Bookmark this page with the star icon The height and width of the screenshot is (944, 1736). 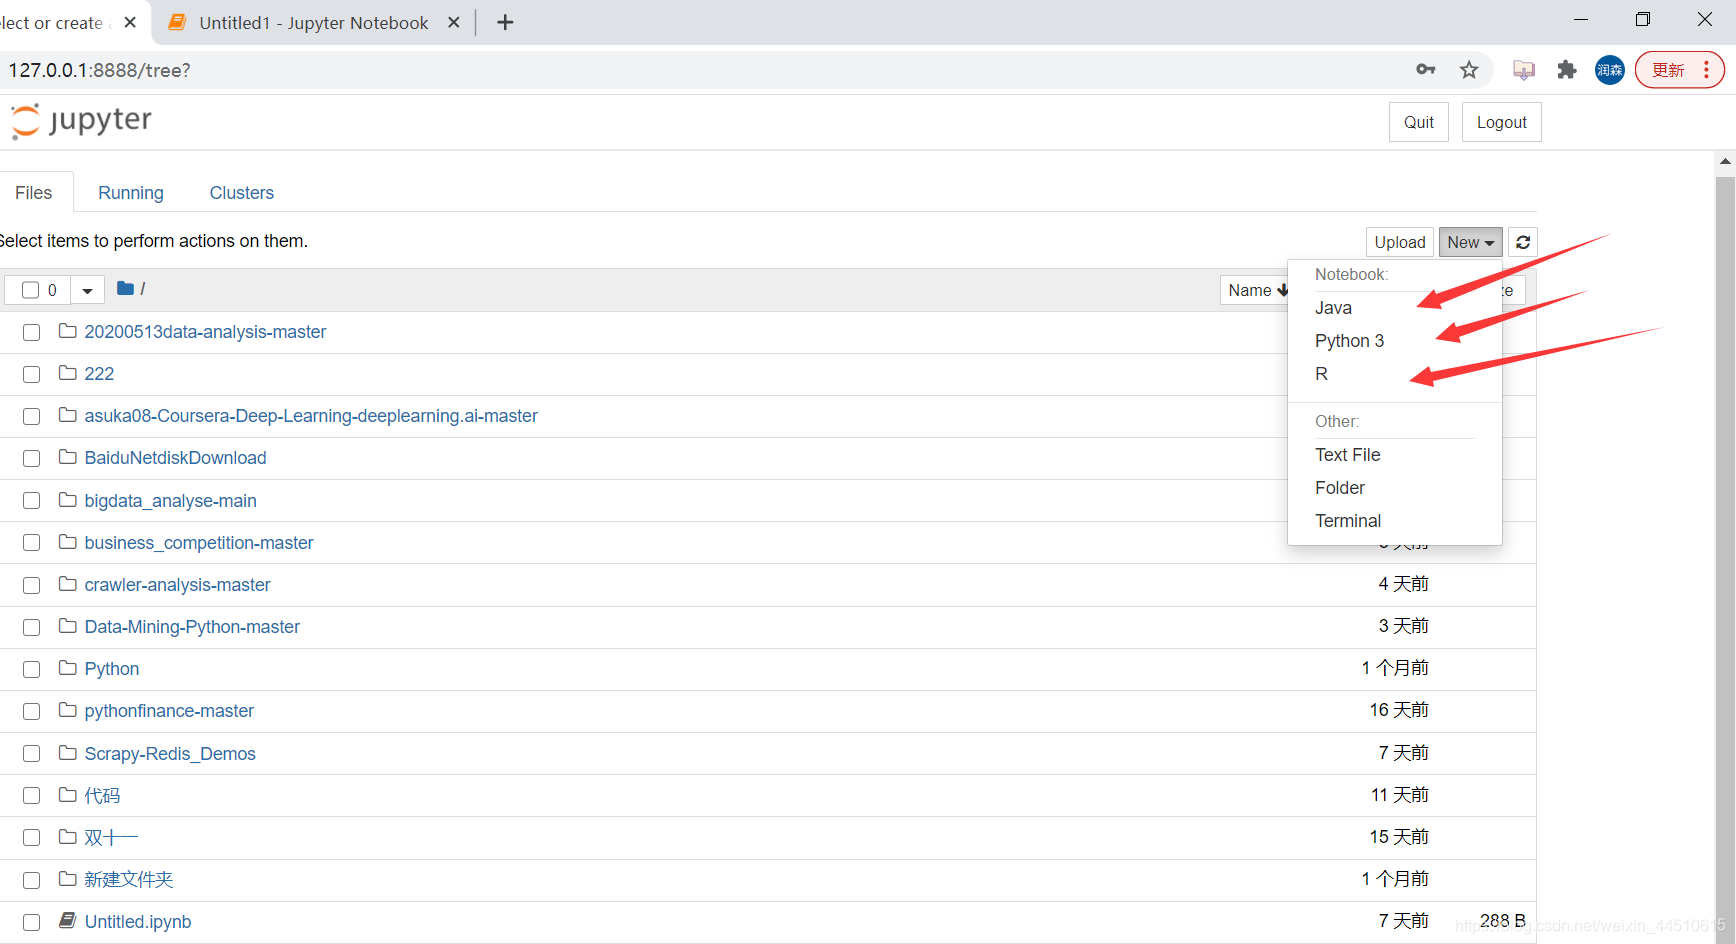point(1469,70)
